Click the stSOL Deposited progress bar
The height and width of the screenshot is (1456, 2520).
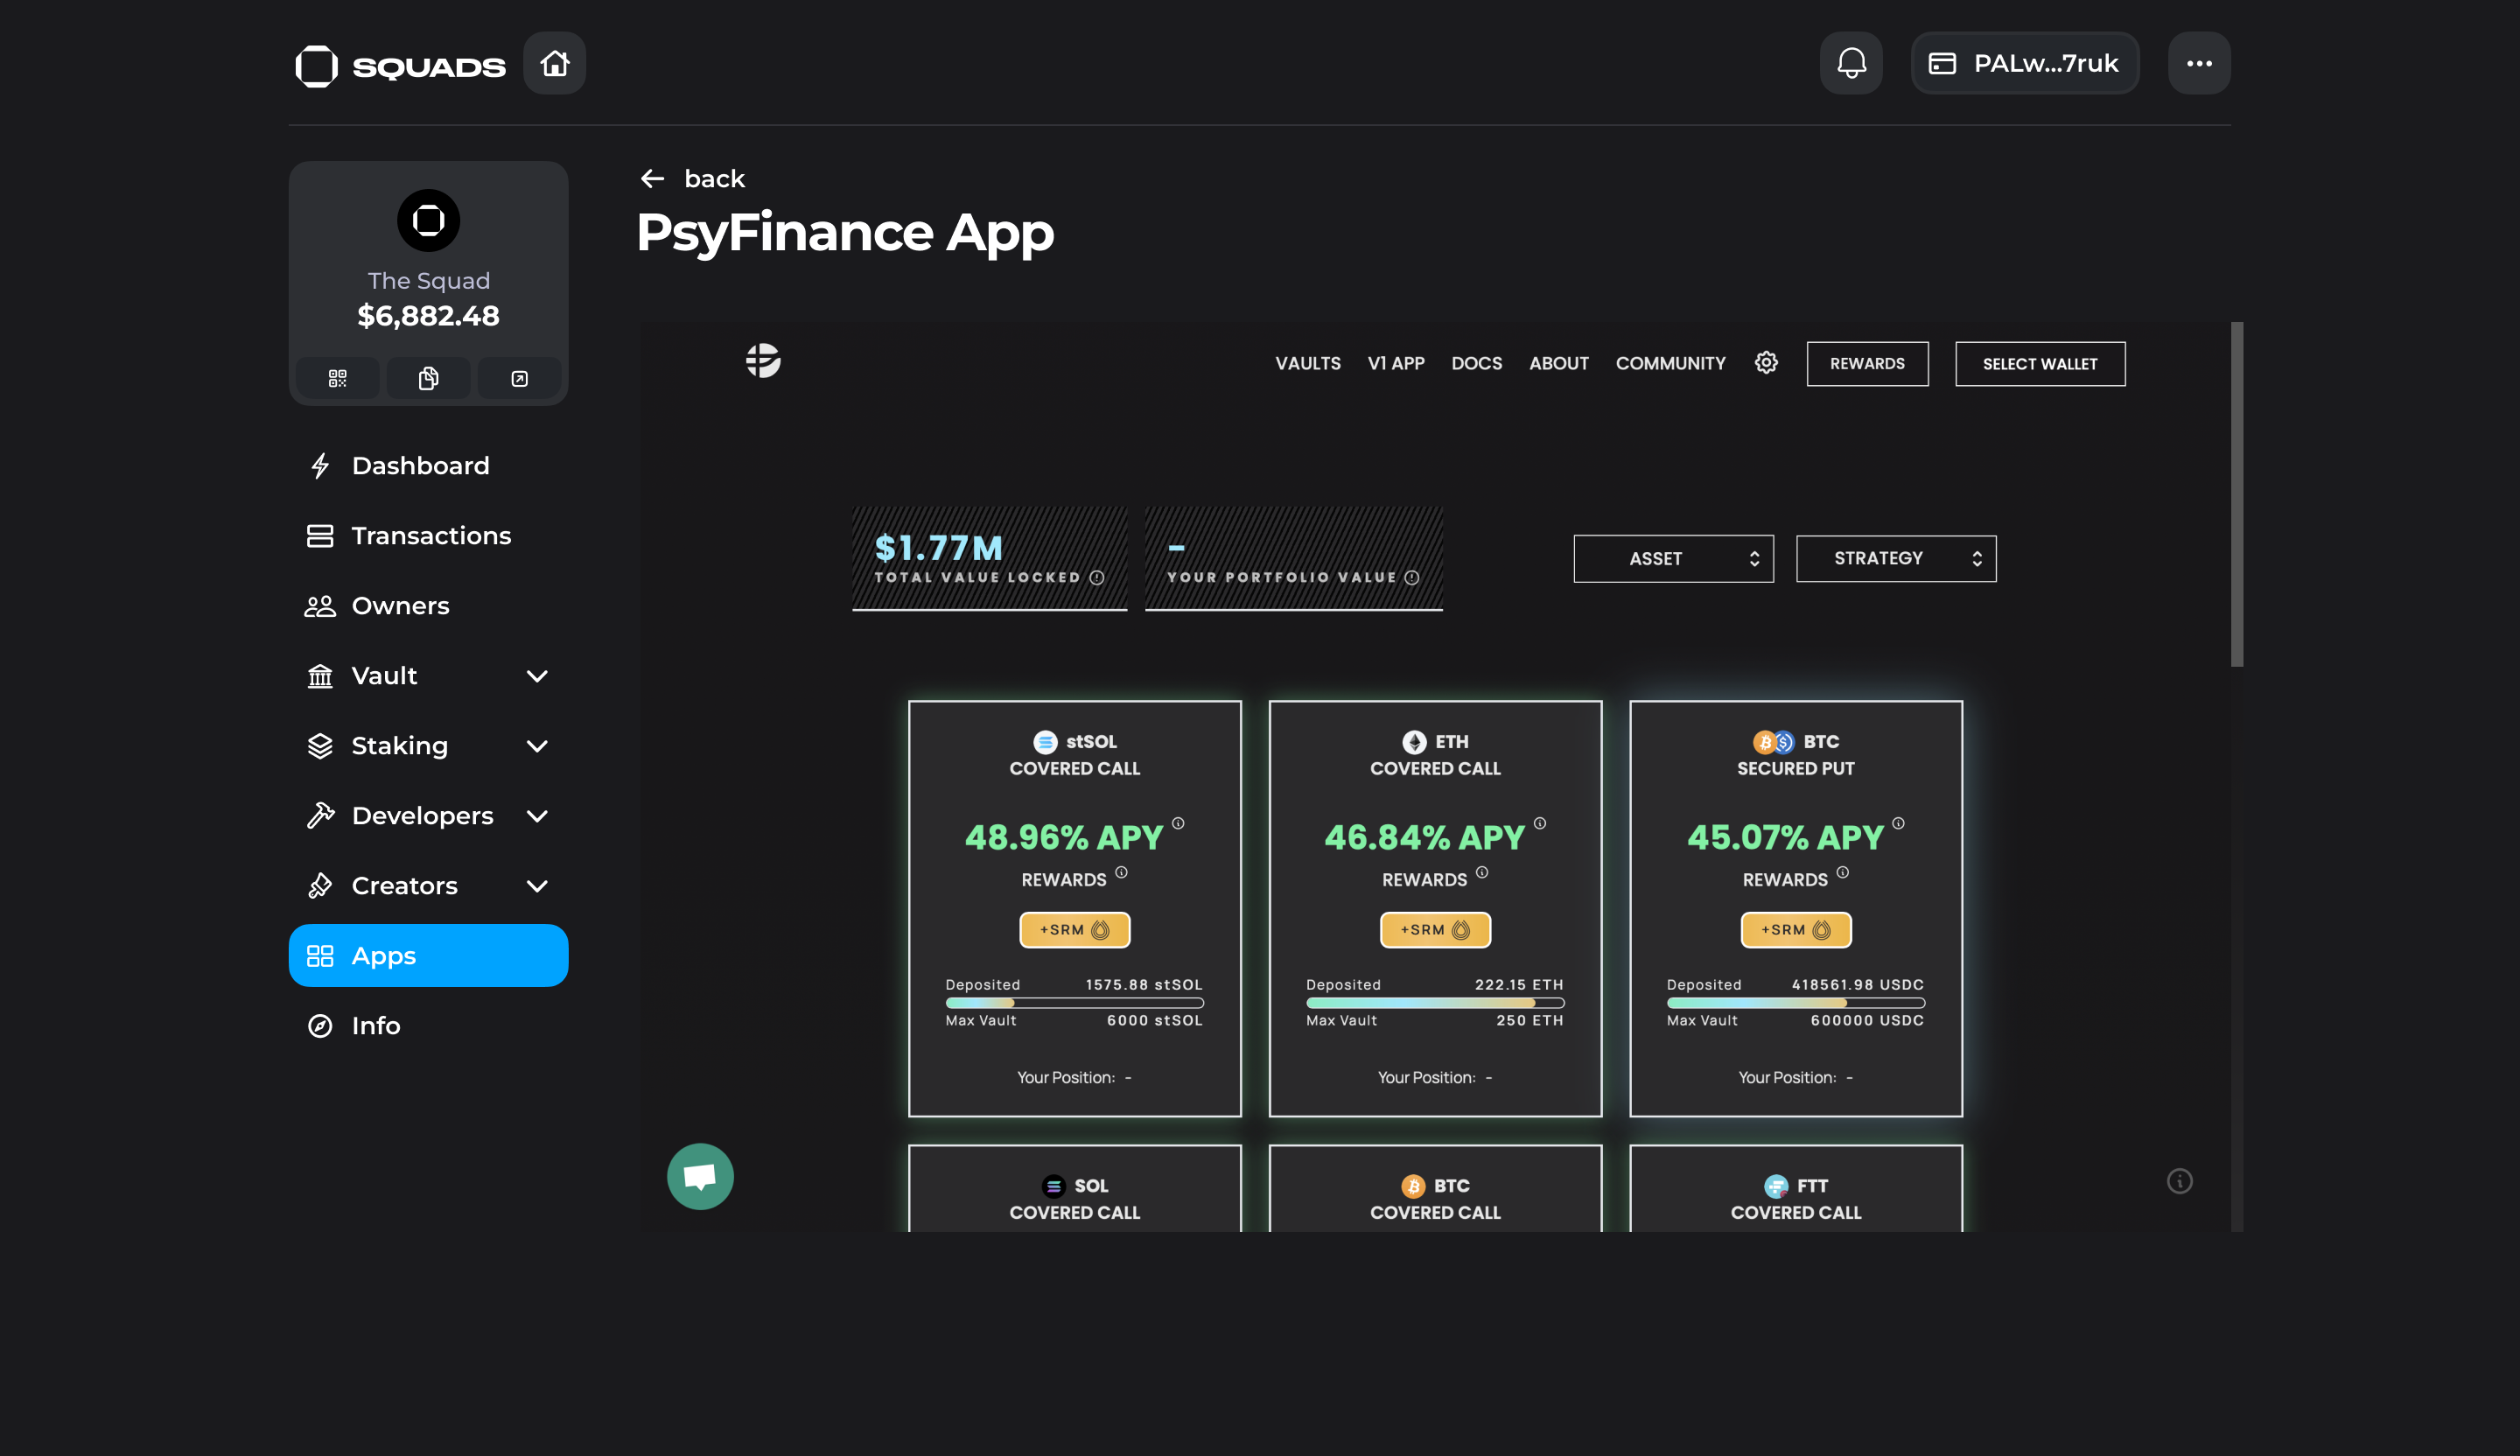pyautogui.click(x=1074, y=1003)
